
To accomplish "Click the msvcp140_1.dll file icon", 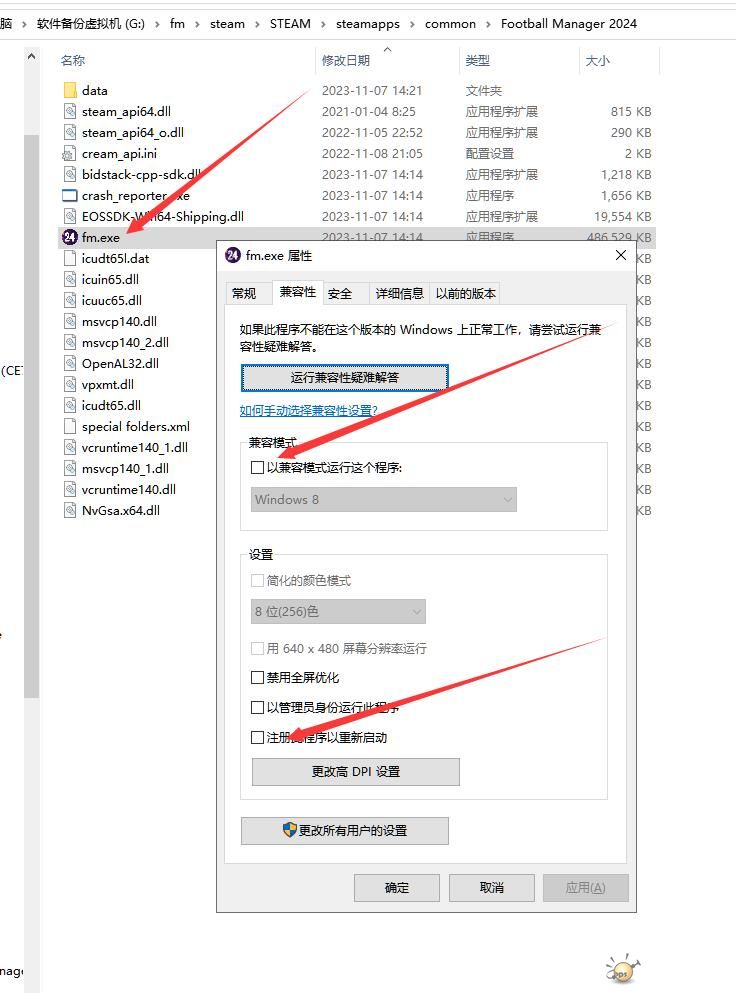I will [70, 468].
